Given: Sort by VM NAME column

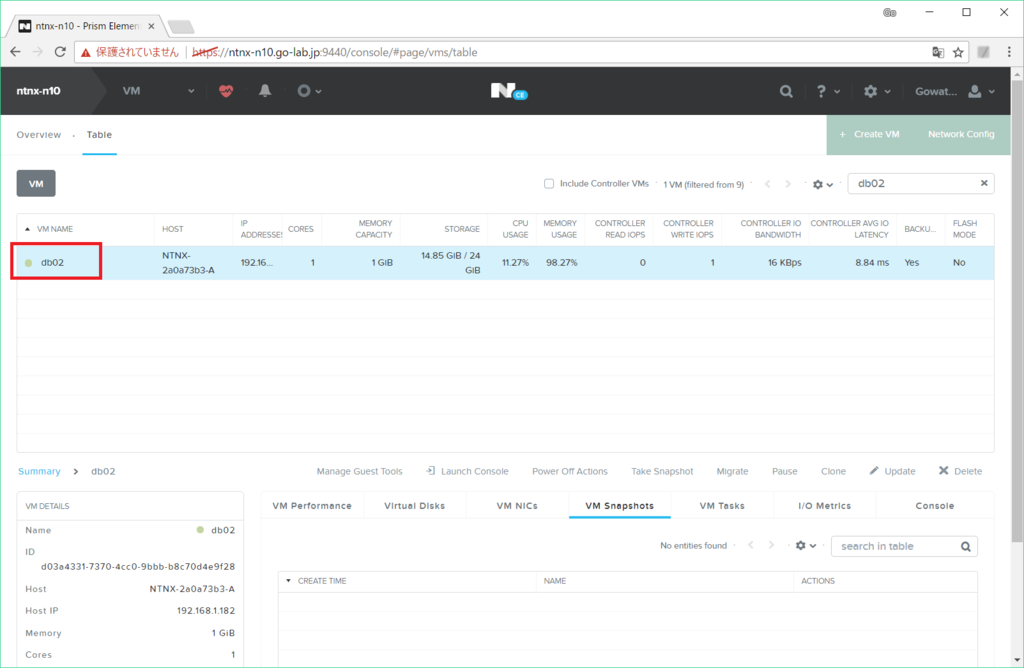Looking at the screenshot, I should (x=55, y=229).
